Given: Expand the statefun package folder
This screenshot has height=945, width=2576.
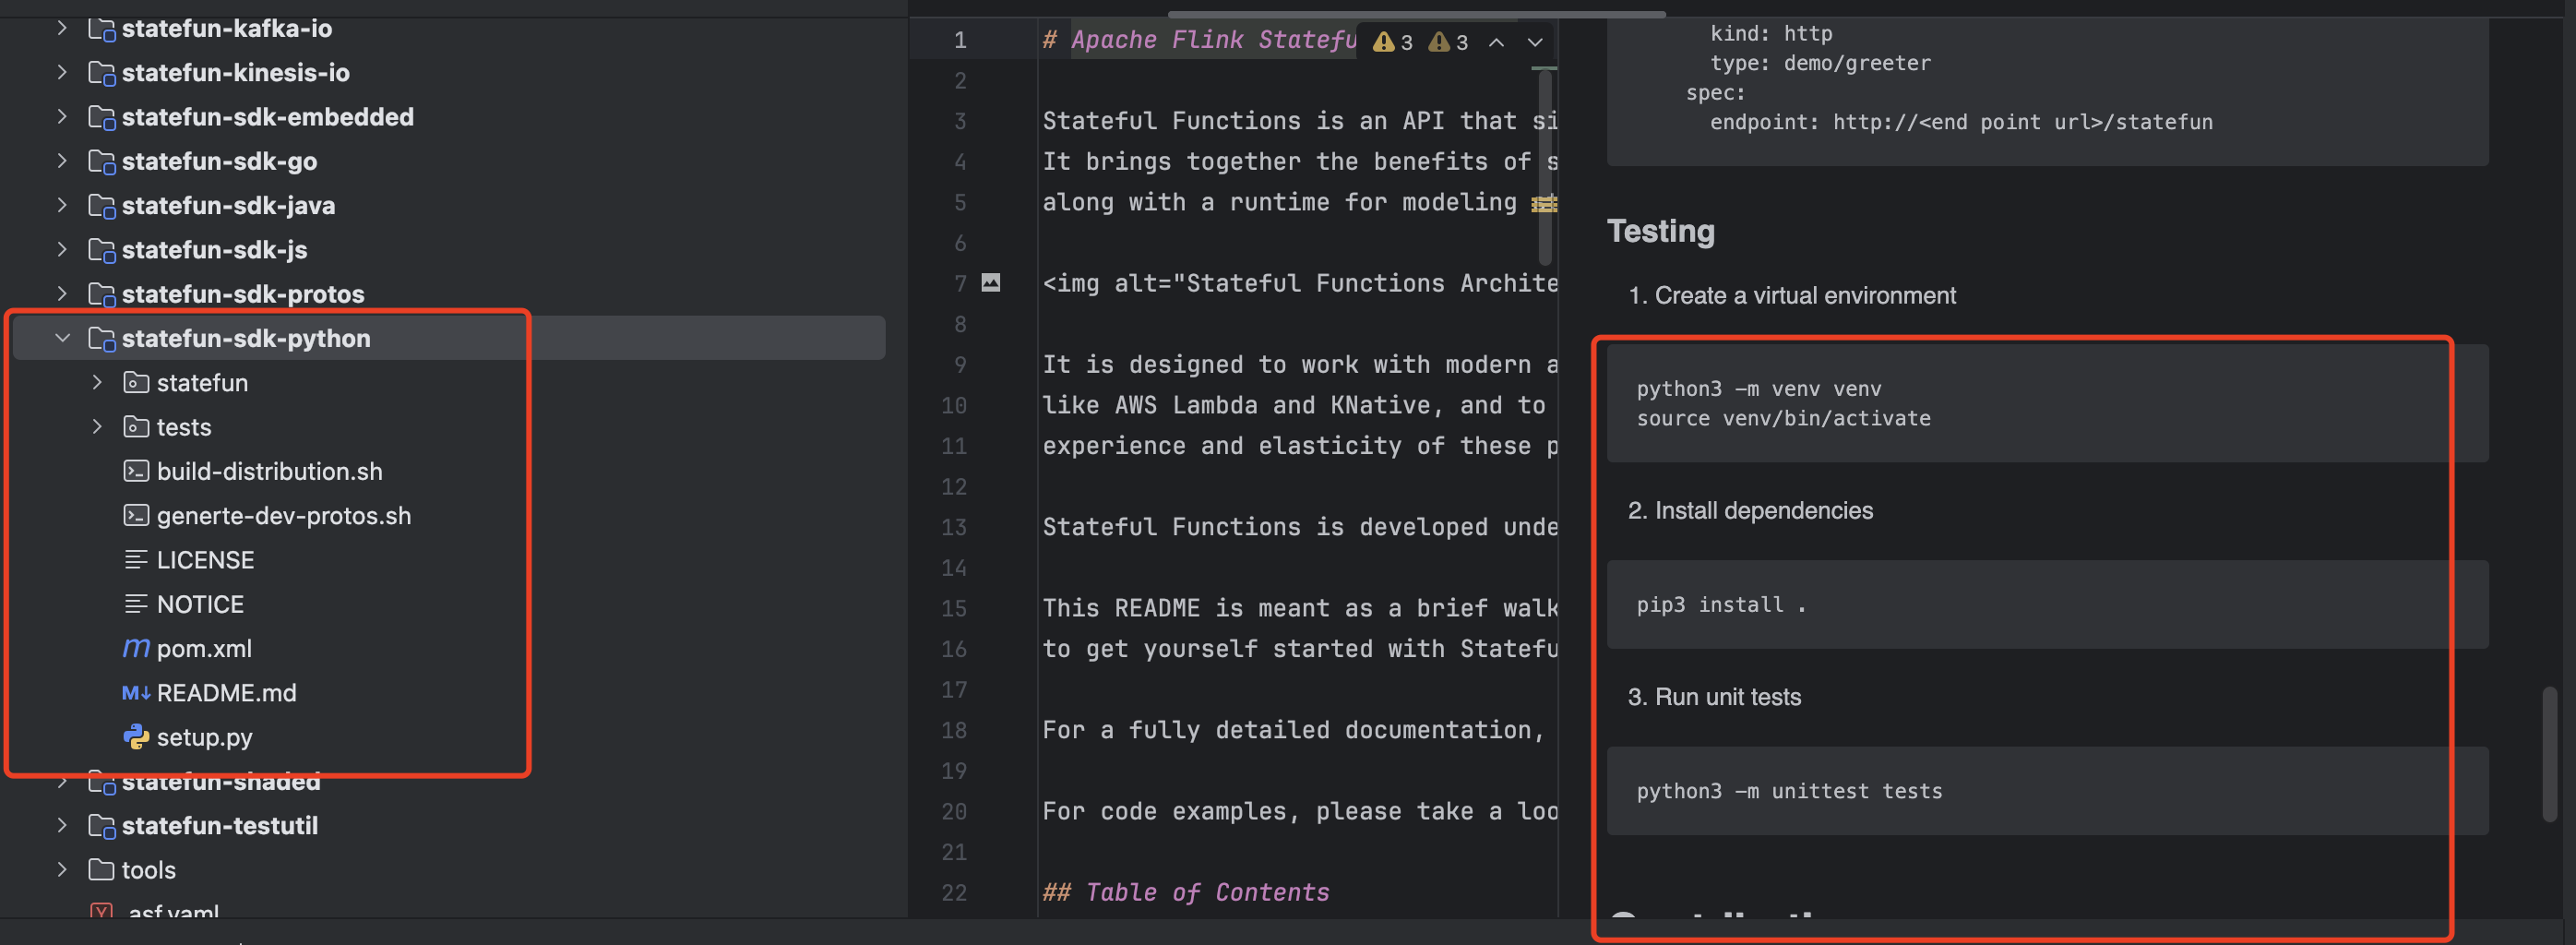Looking at the screenshot, I should (97, 382).
